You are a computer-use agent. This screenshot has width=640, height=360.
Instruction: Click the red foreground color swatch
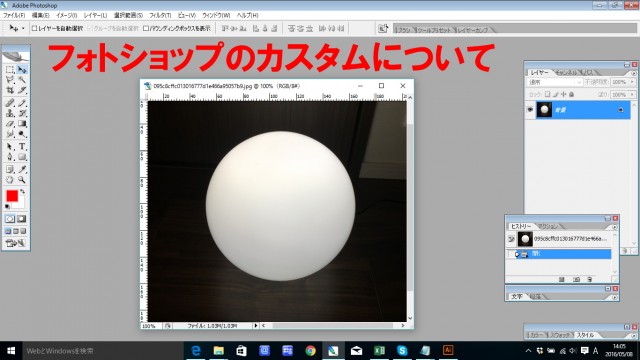12,196
